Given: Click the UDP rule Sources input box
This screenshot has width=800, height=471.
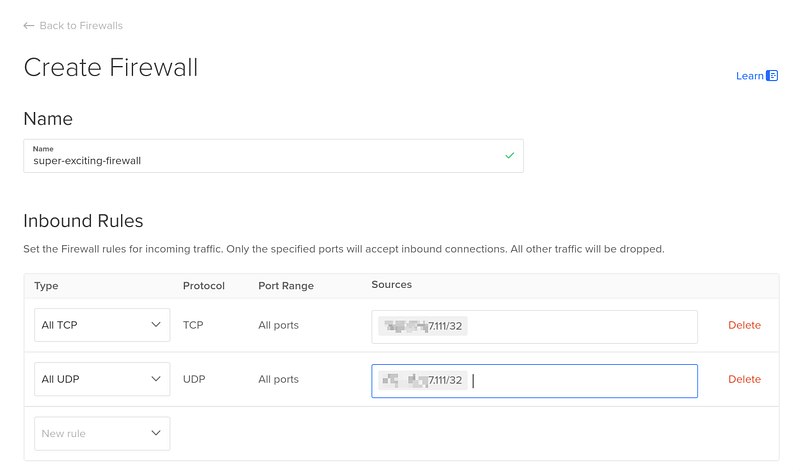Looking at the screenshot, I should pos(580,380).
